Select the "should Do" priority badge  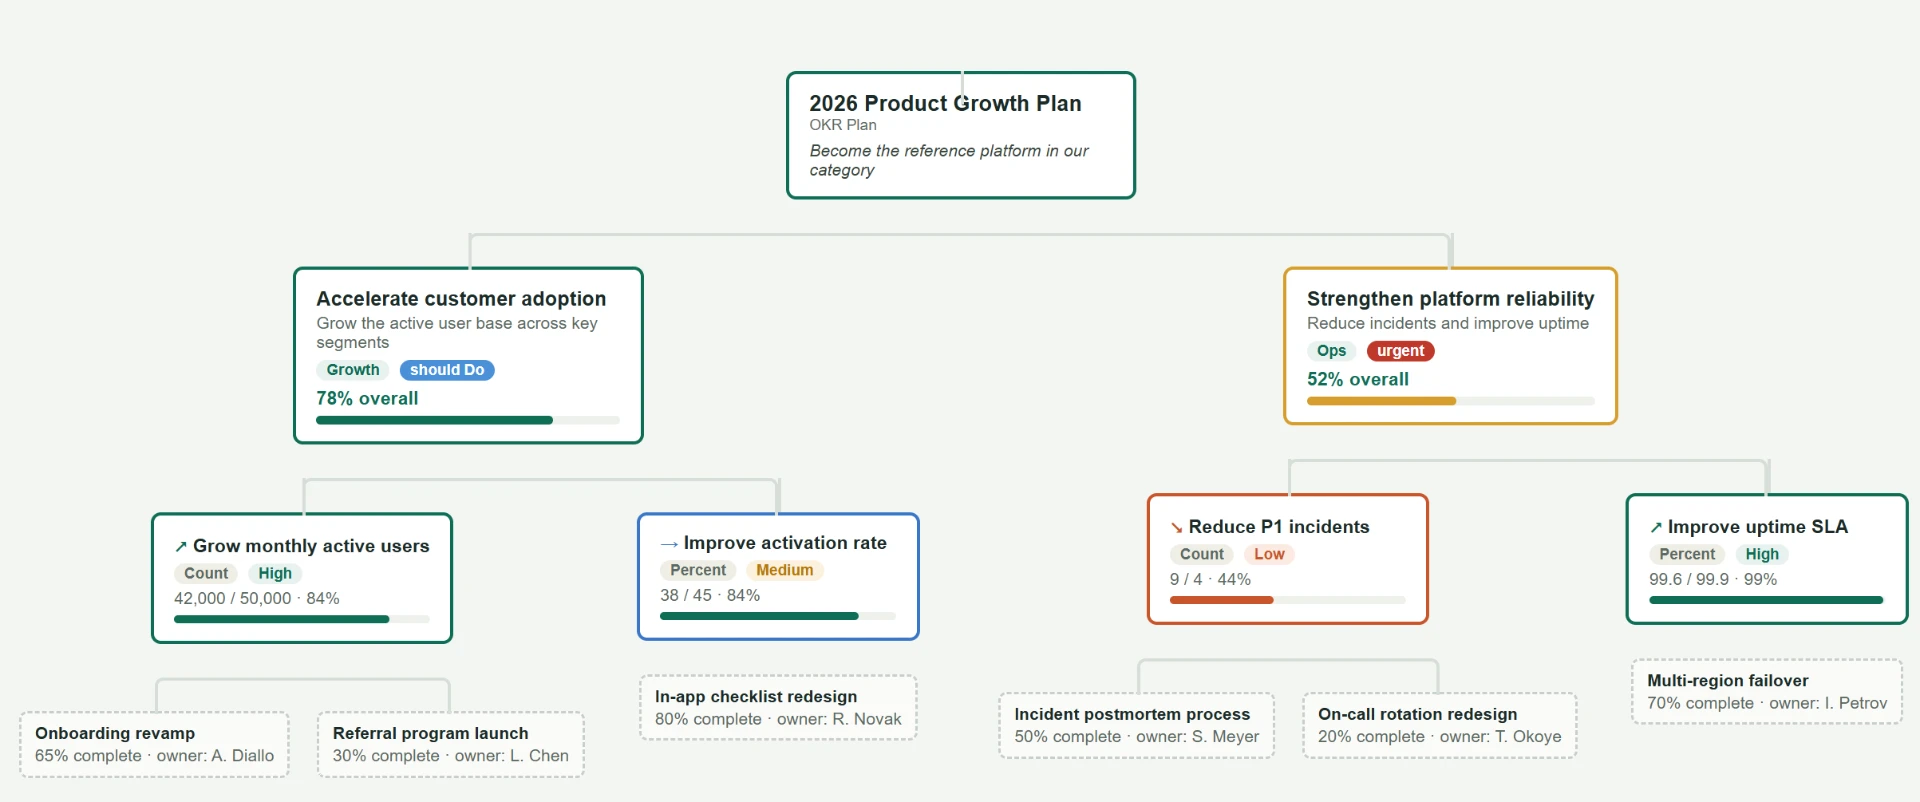coord(447,370)
